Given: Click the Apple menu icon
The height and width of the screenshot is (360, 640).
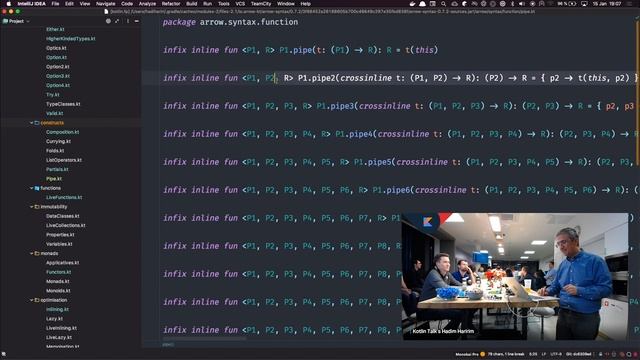Looking at the screenshot, I should 9,4.
